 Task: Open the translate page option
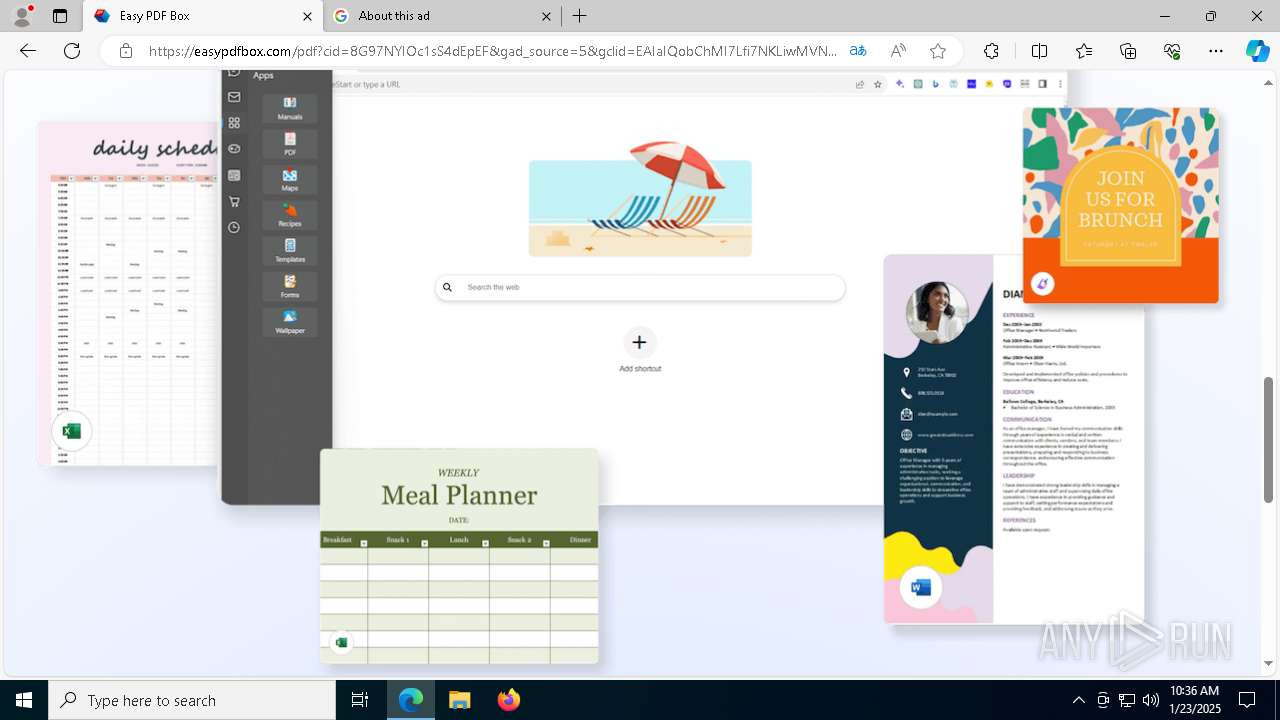[858, 51]
